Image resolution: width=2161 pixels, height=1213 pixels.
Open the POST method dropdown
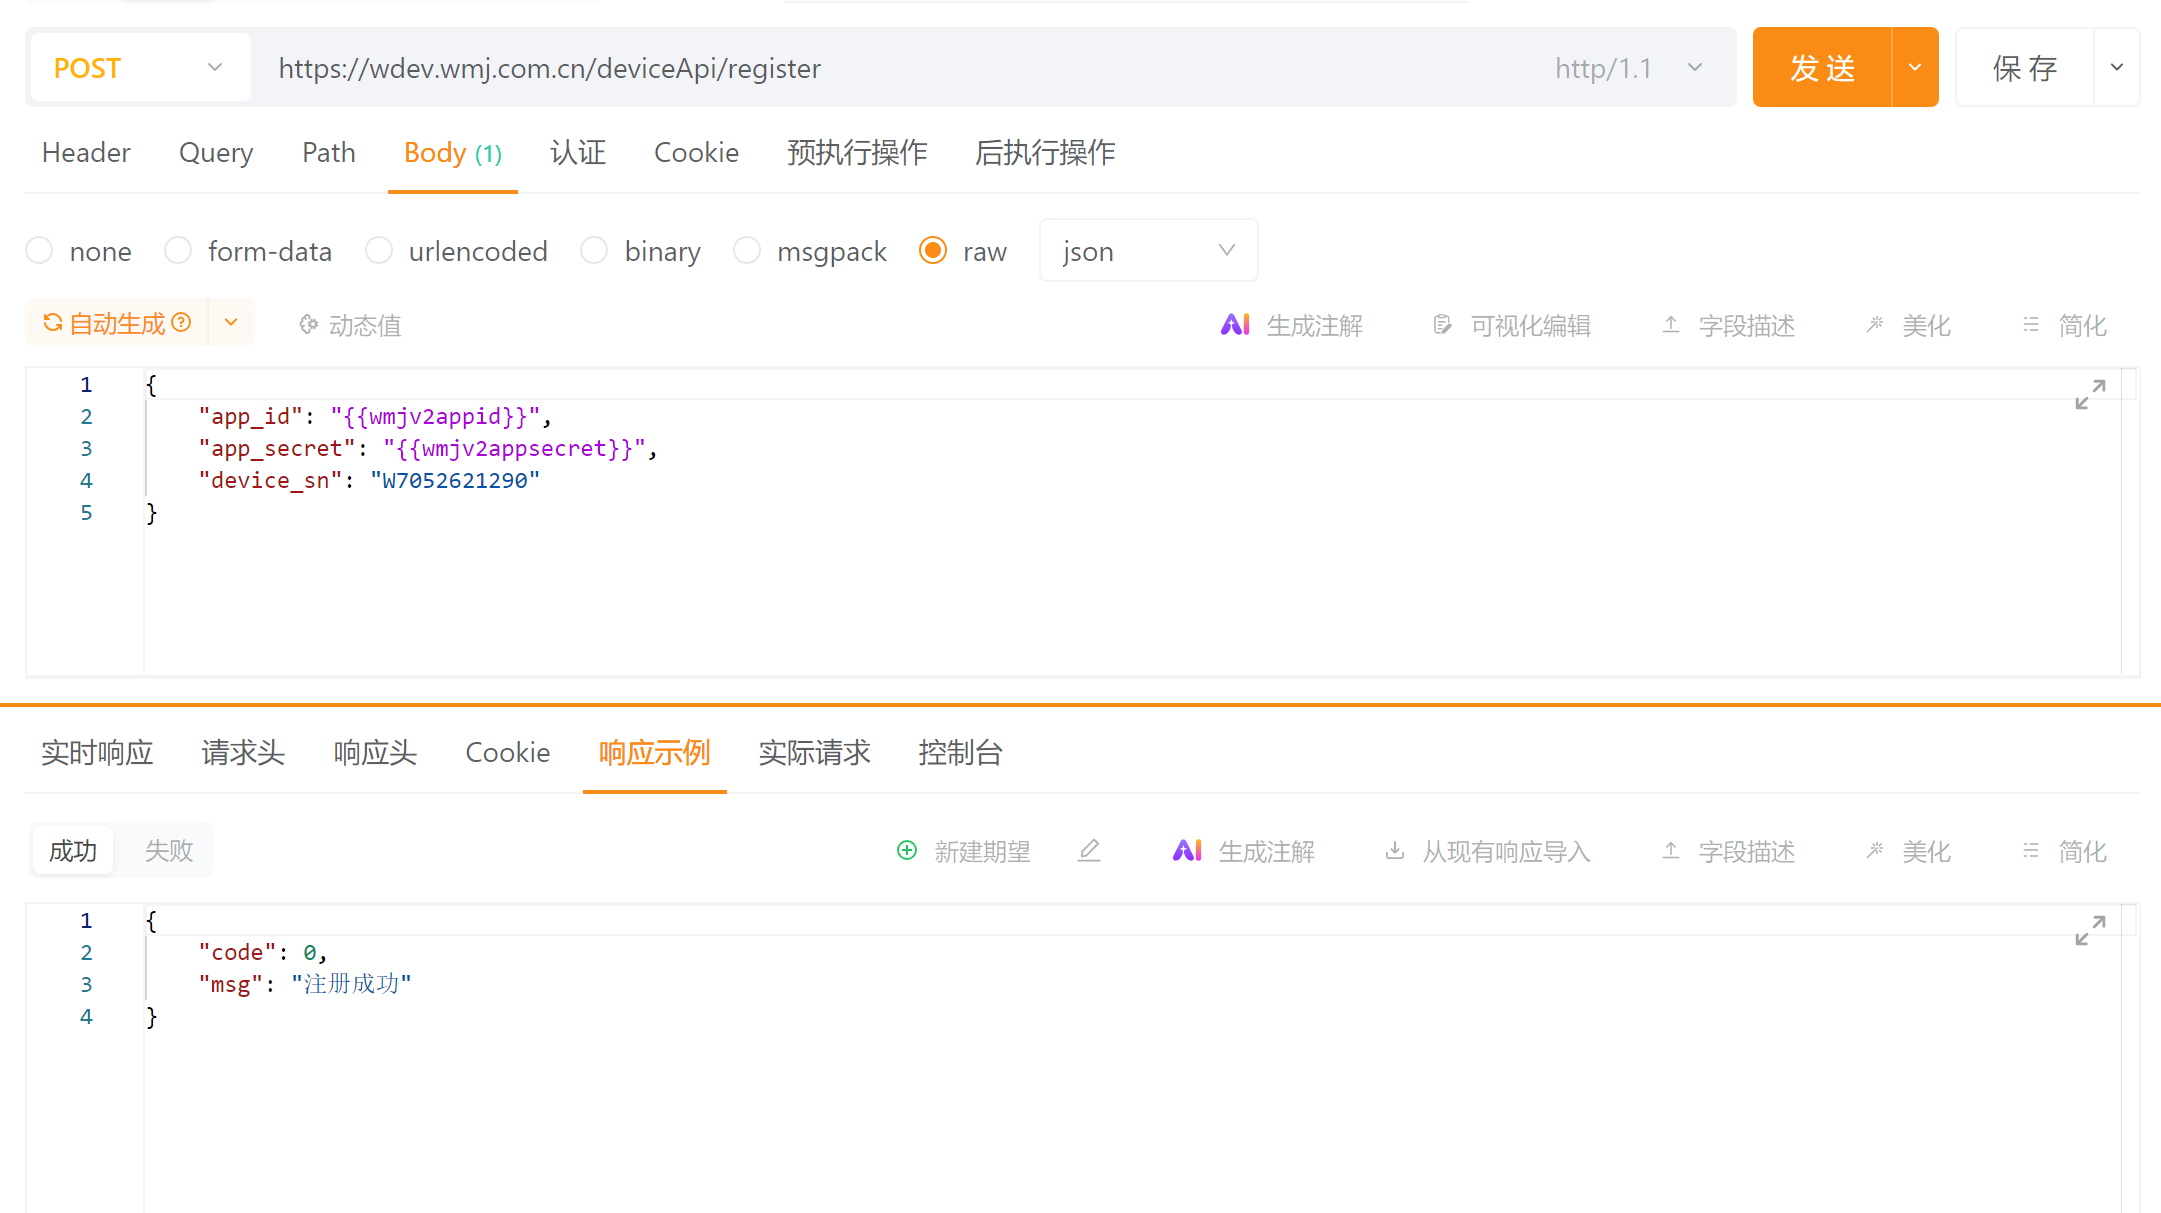point(140,67)
